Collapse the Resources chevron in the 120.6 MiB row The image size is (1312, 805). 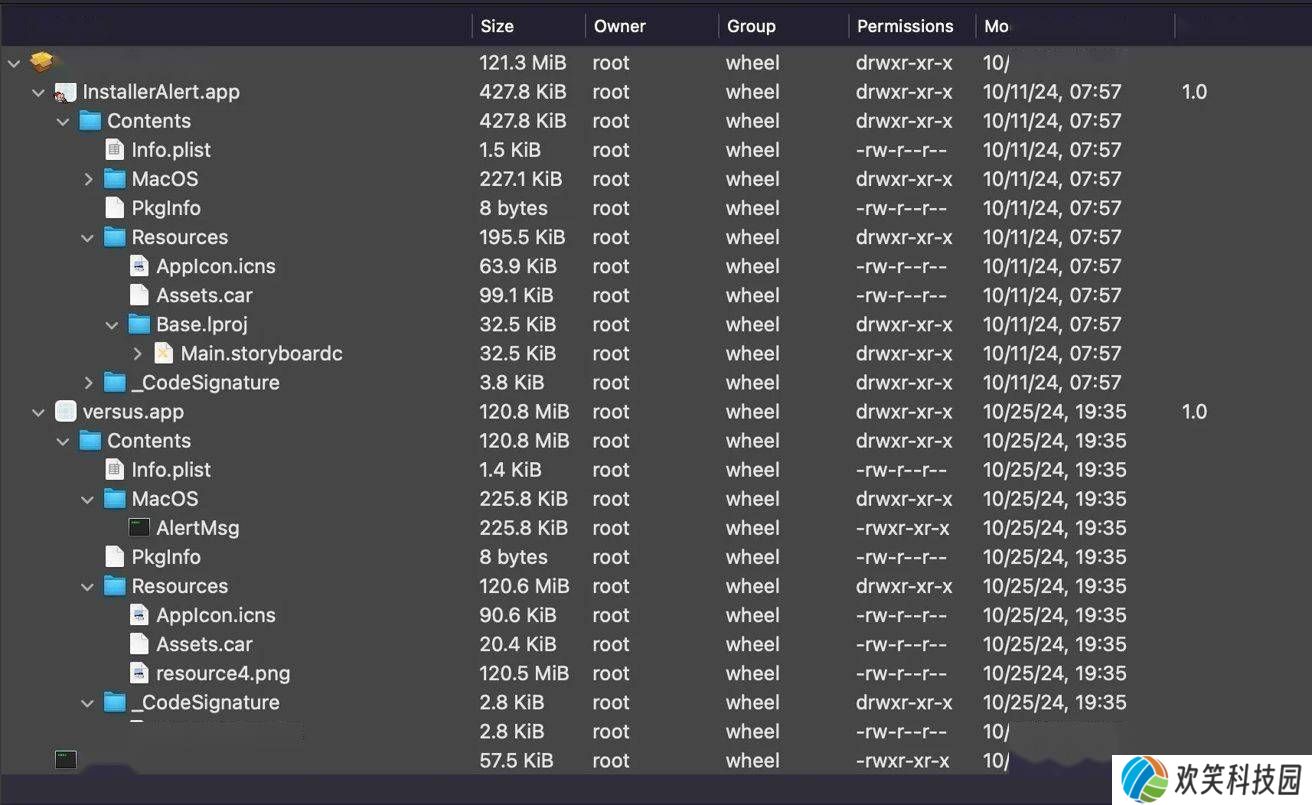click(87, 587)
